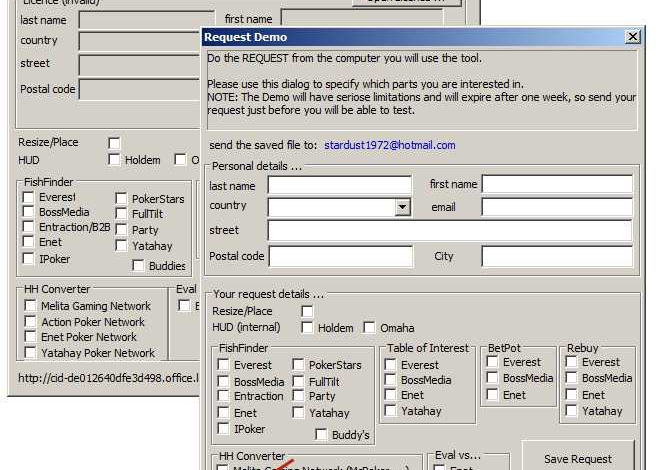Enable BossMedia in the BetPot group

[x=493, y=378]
